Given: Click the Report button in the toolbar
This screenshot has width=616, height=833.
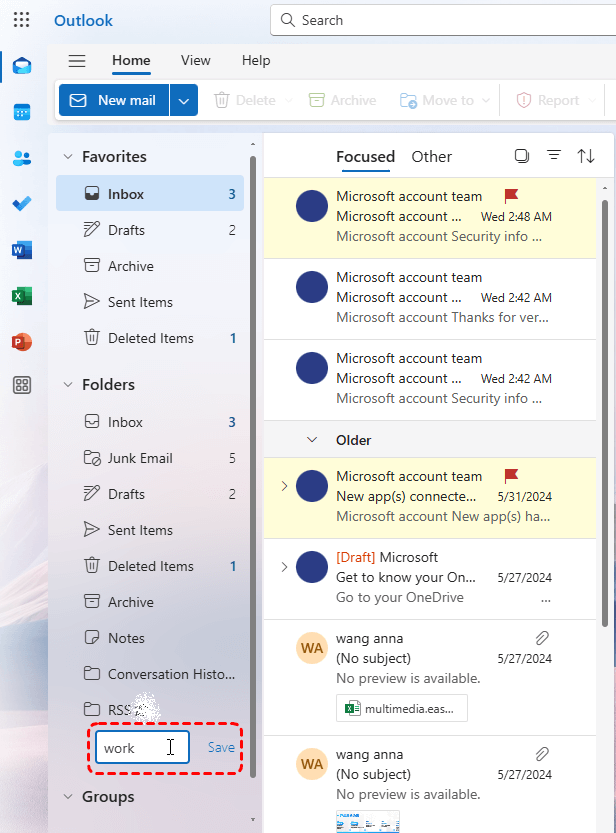Looking at the screenshot, I should 547,100.
